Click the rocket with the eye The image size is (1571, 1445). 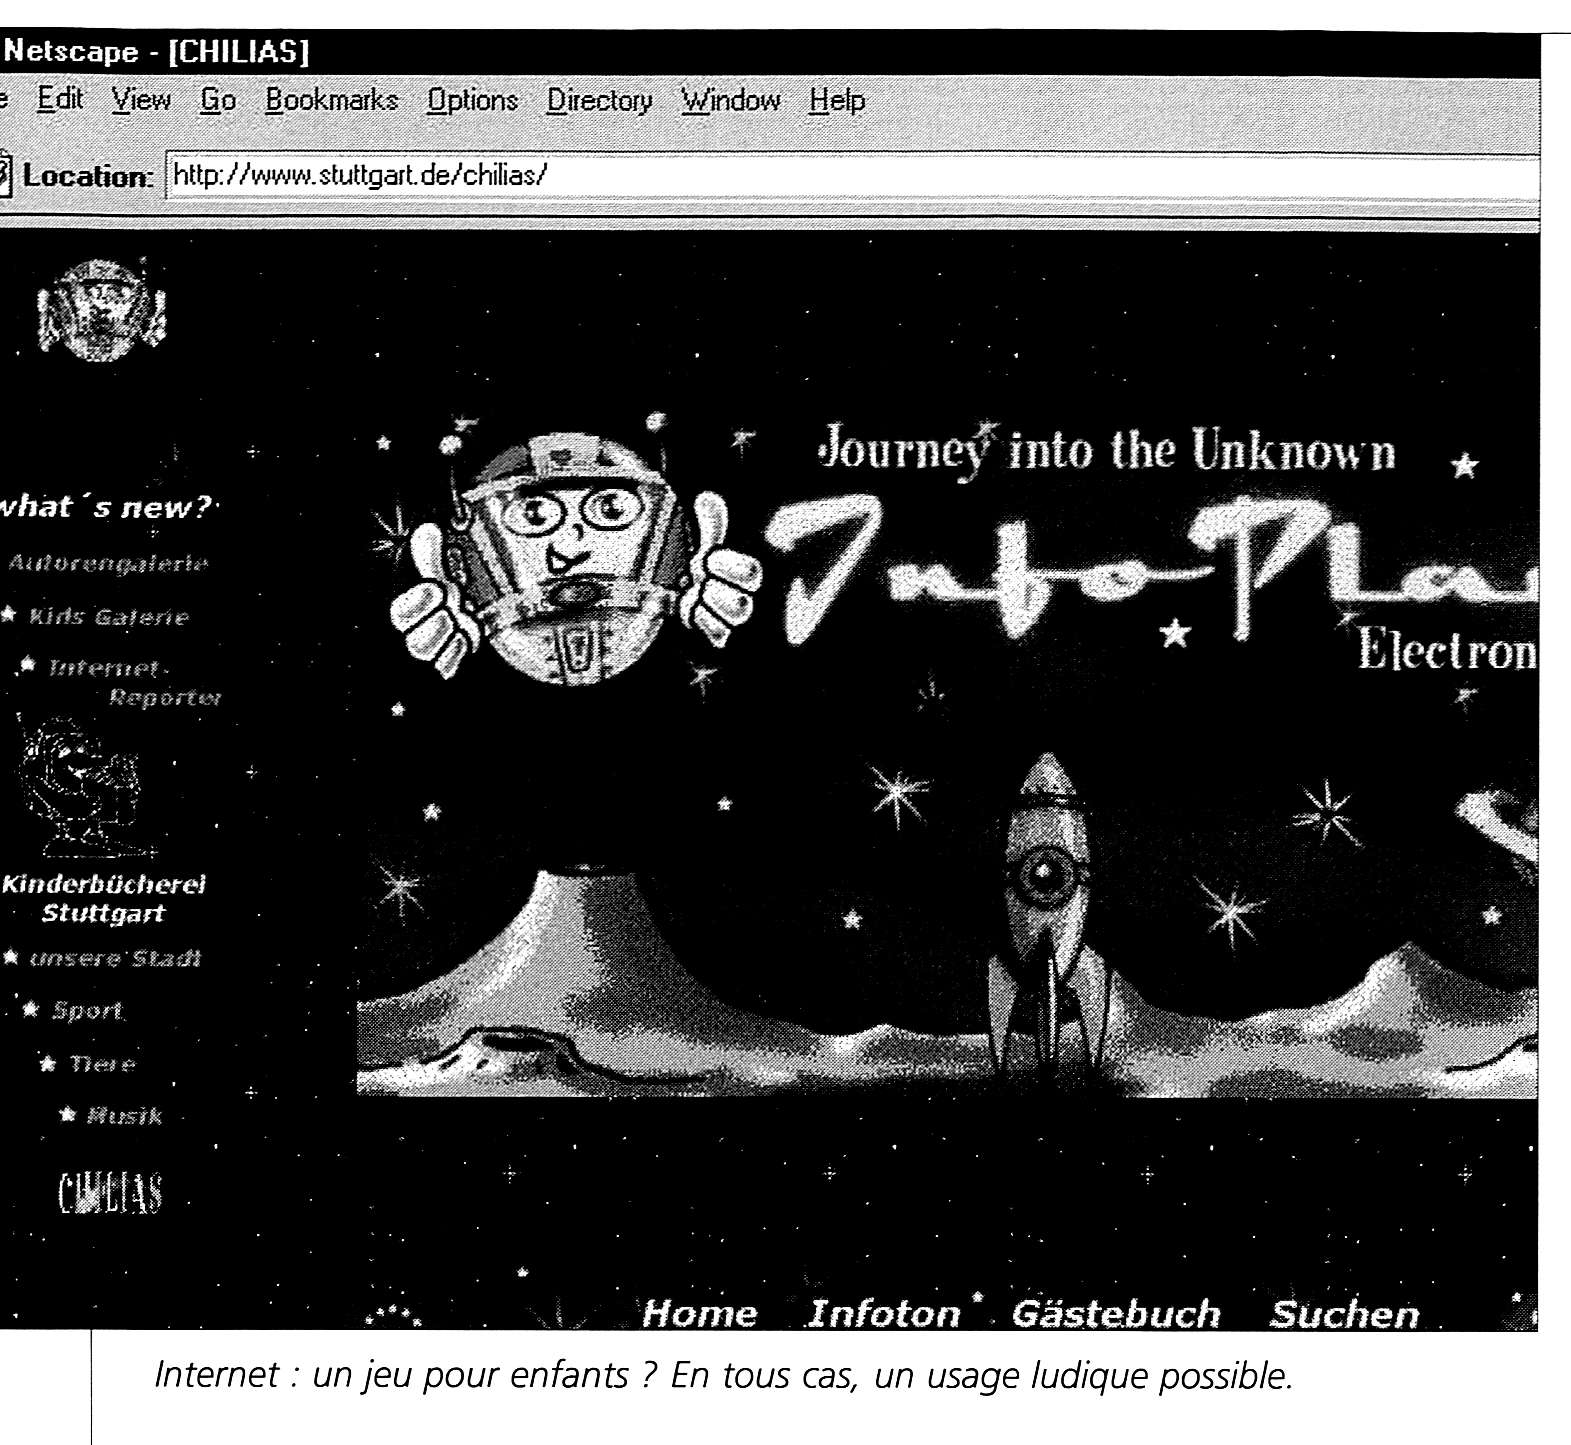coord(1047,915)
